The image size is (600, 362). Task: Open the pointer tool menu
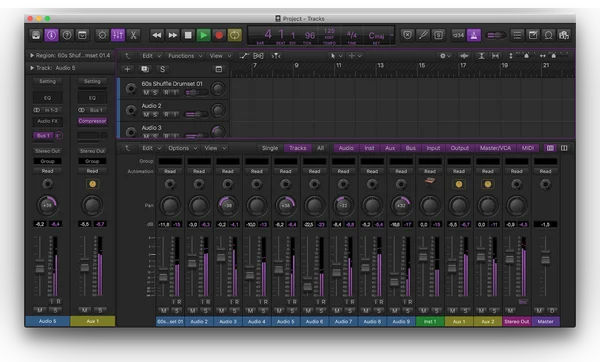tap(336, 56)
